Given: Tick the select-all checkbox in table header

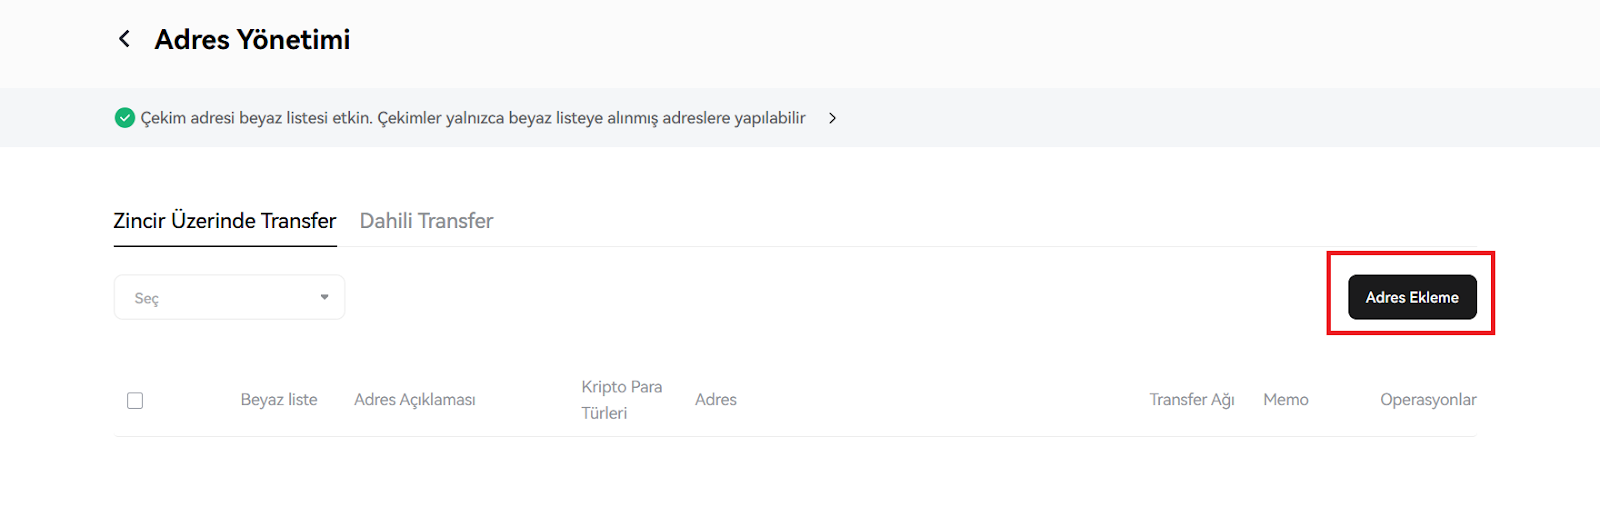Looking at the screenshot, I should tap(135, 400).
